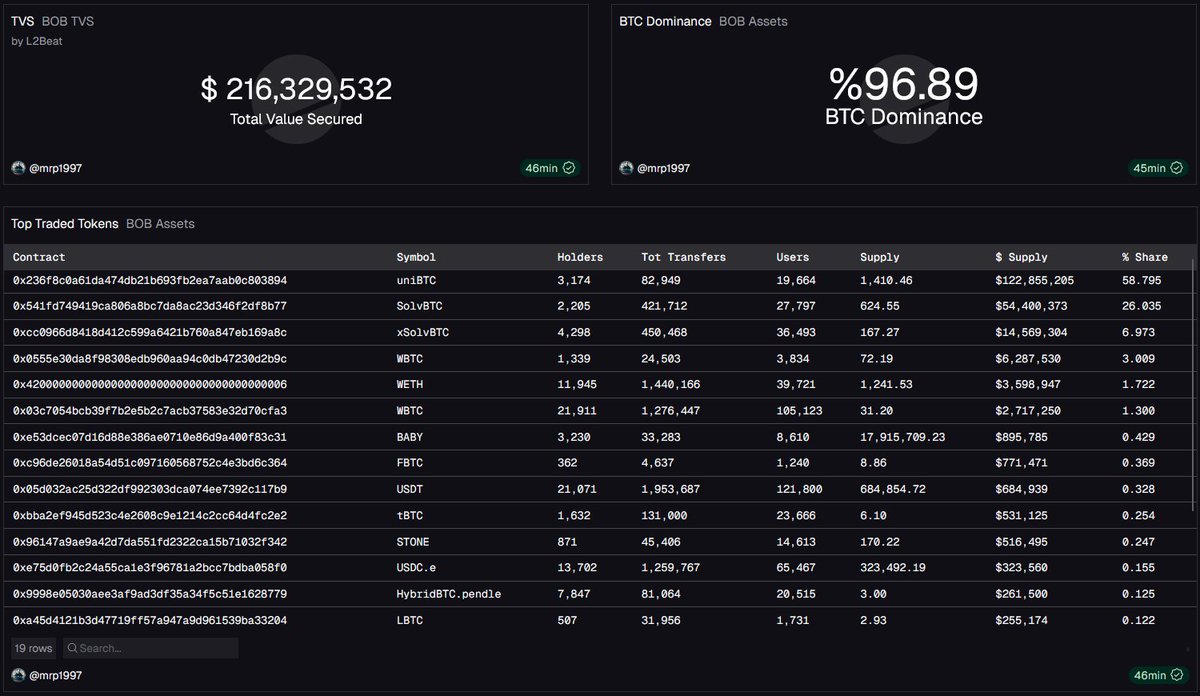Click the @mrp1997 avatar below the Top Traded Tokens table
The height and width of the screenshot is (696, 1200).
pyautogui.click(x=19, y=675)
